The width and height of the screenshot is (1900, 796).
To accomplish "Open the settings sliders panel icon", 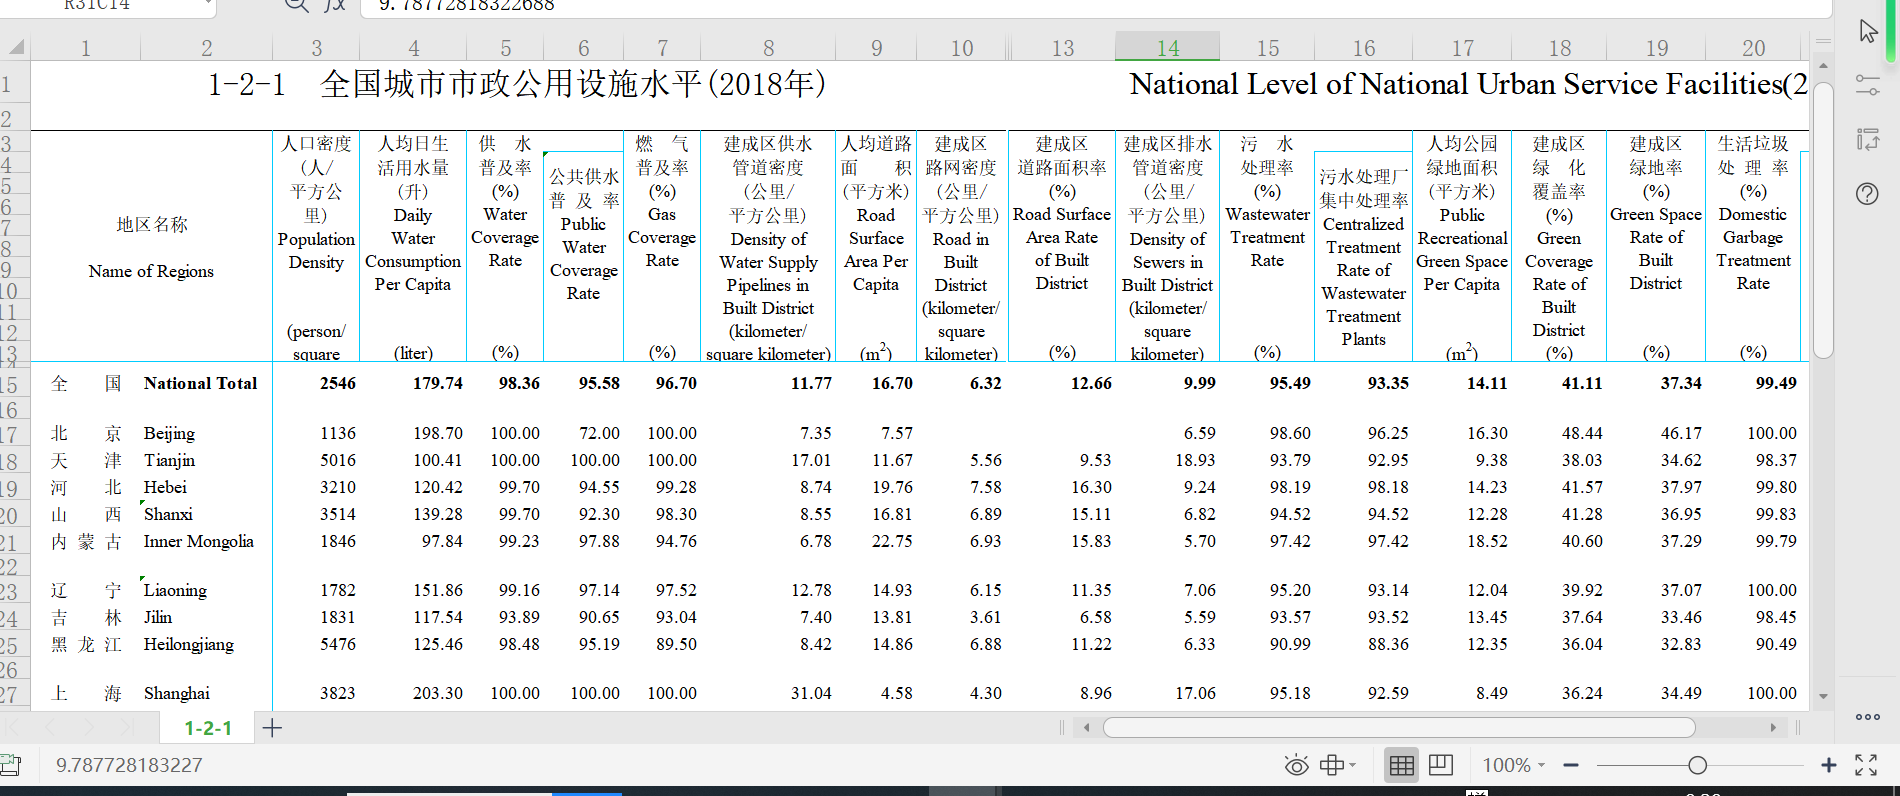I will tap(1868, 85).
